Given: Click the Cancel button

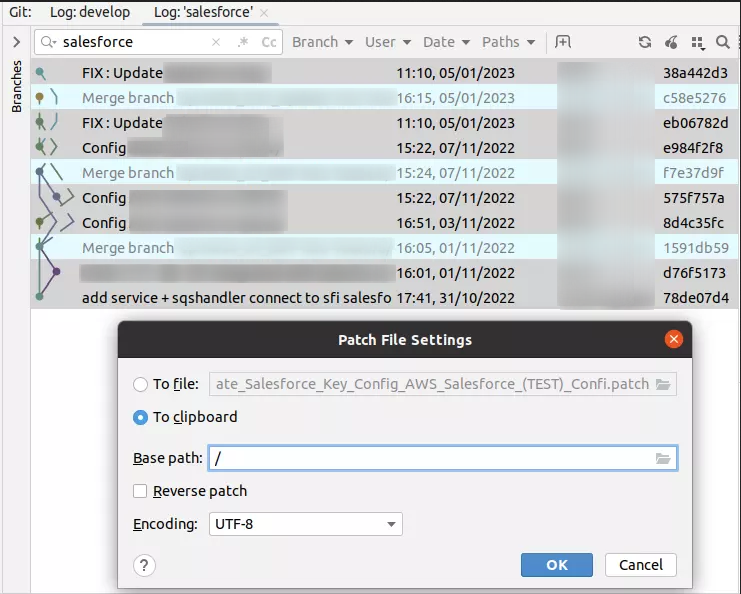Looking at the screenshot, I should (641, 565).
